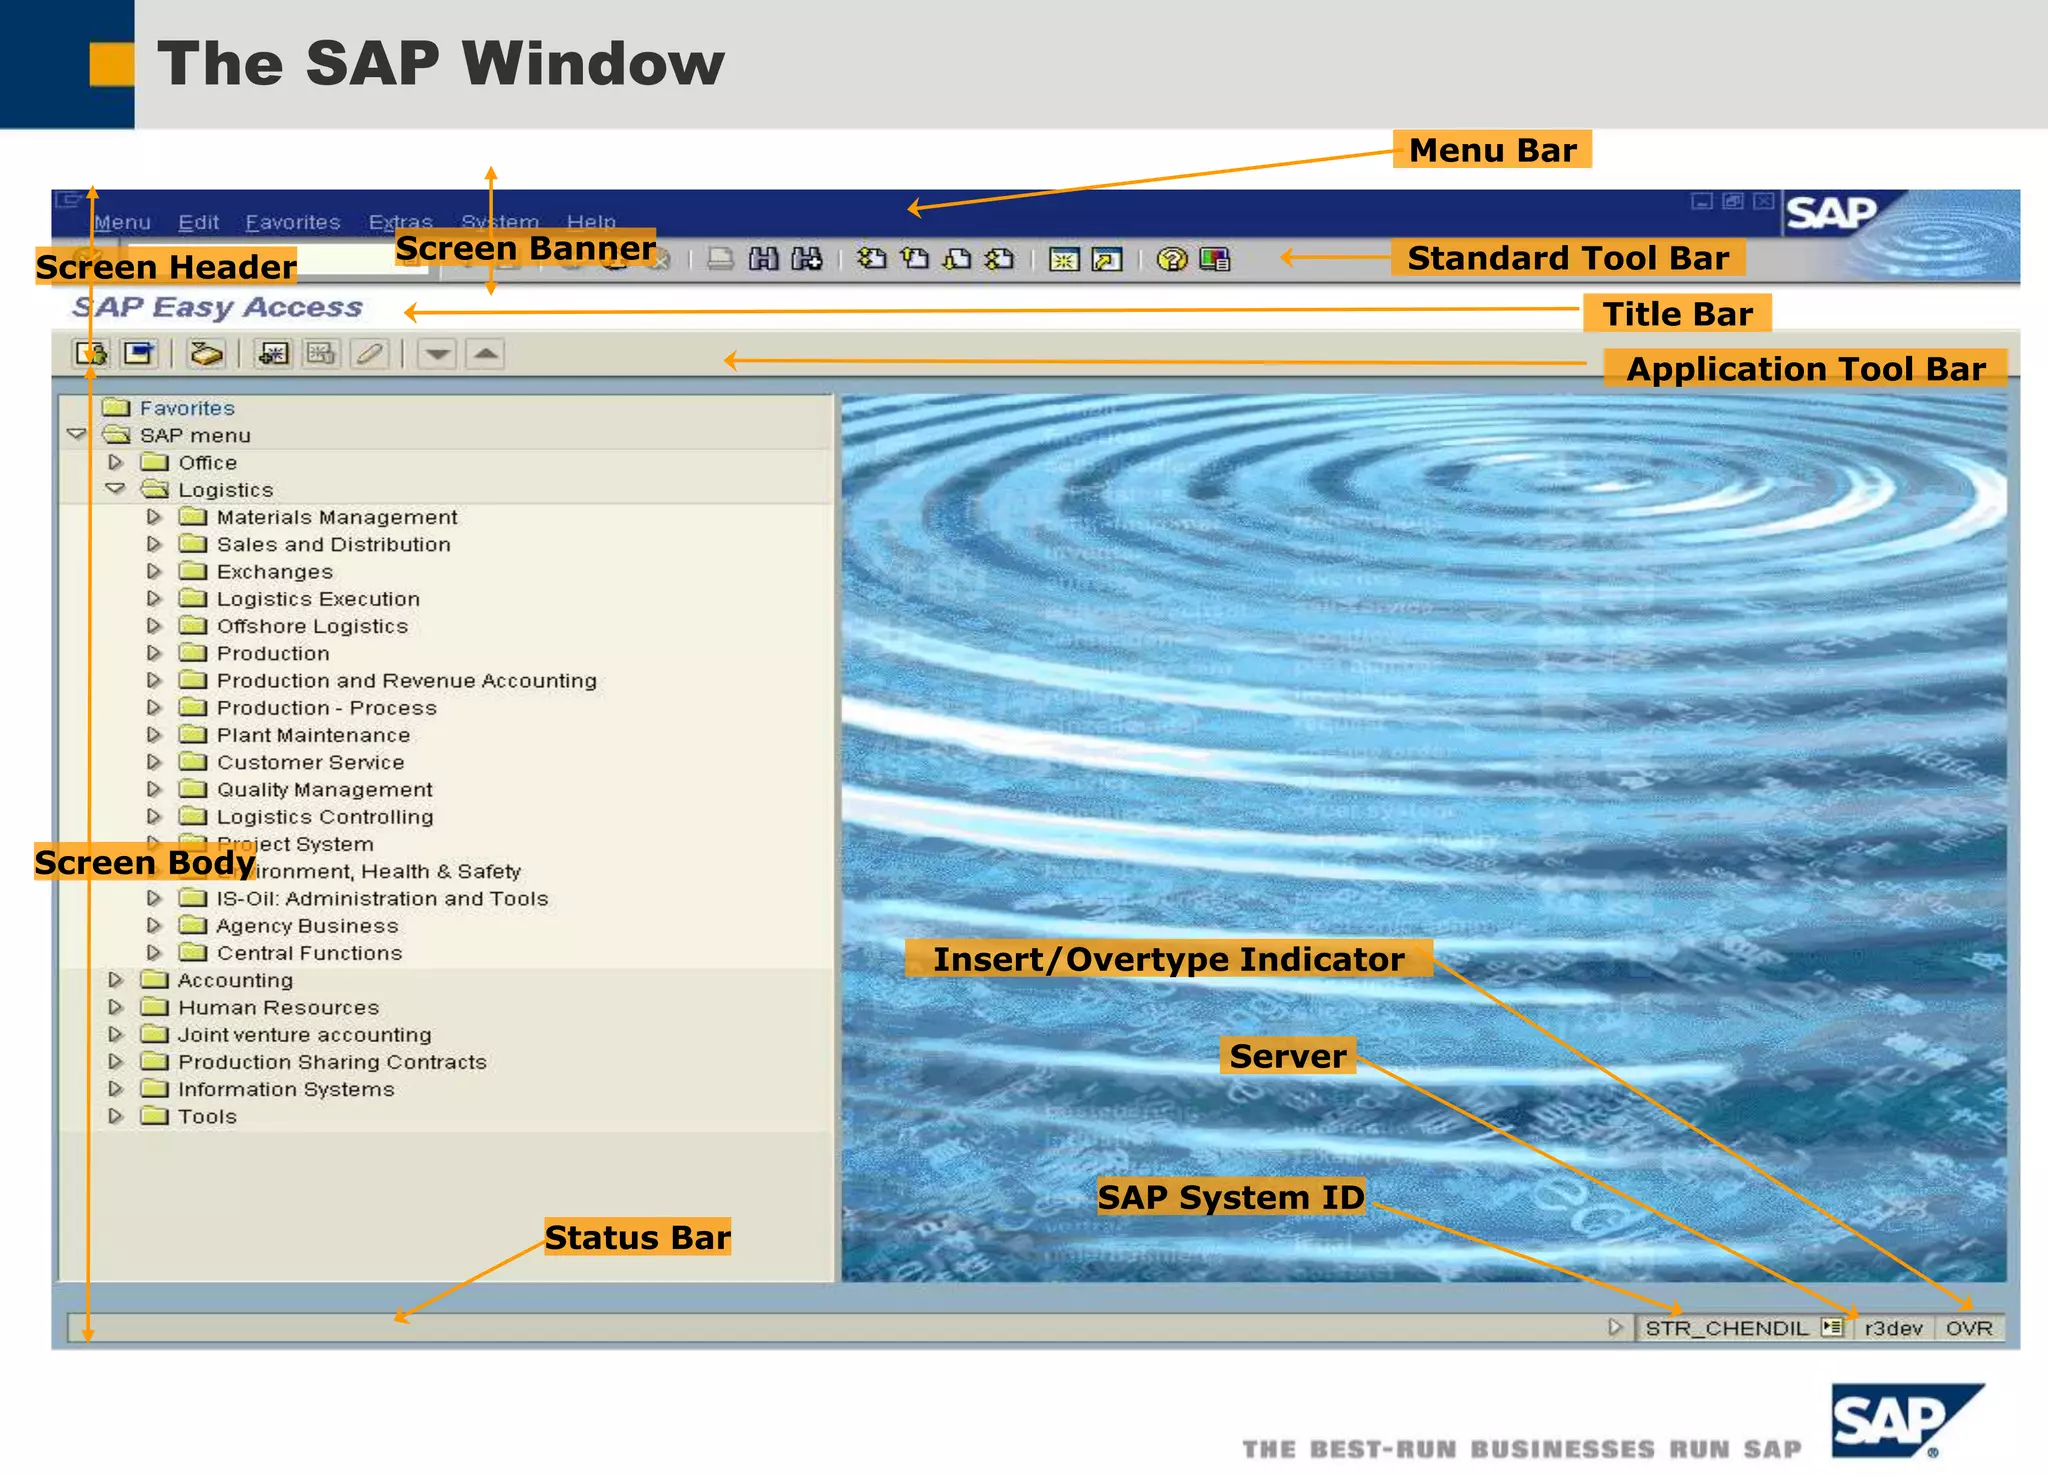Viewport: 2048px width, 1475px height.
Task: Move favorite down with the down-arrow button
Action: (437, 354)
